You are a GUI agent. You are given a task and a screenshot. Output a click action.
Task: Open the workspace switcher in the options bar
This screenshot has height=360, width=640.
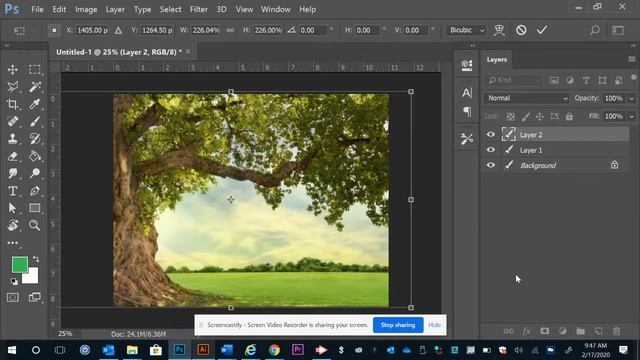pyautogui.click(x=618, y=30)
